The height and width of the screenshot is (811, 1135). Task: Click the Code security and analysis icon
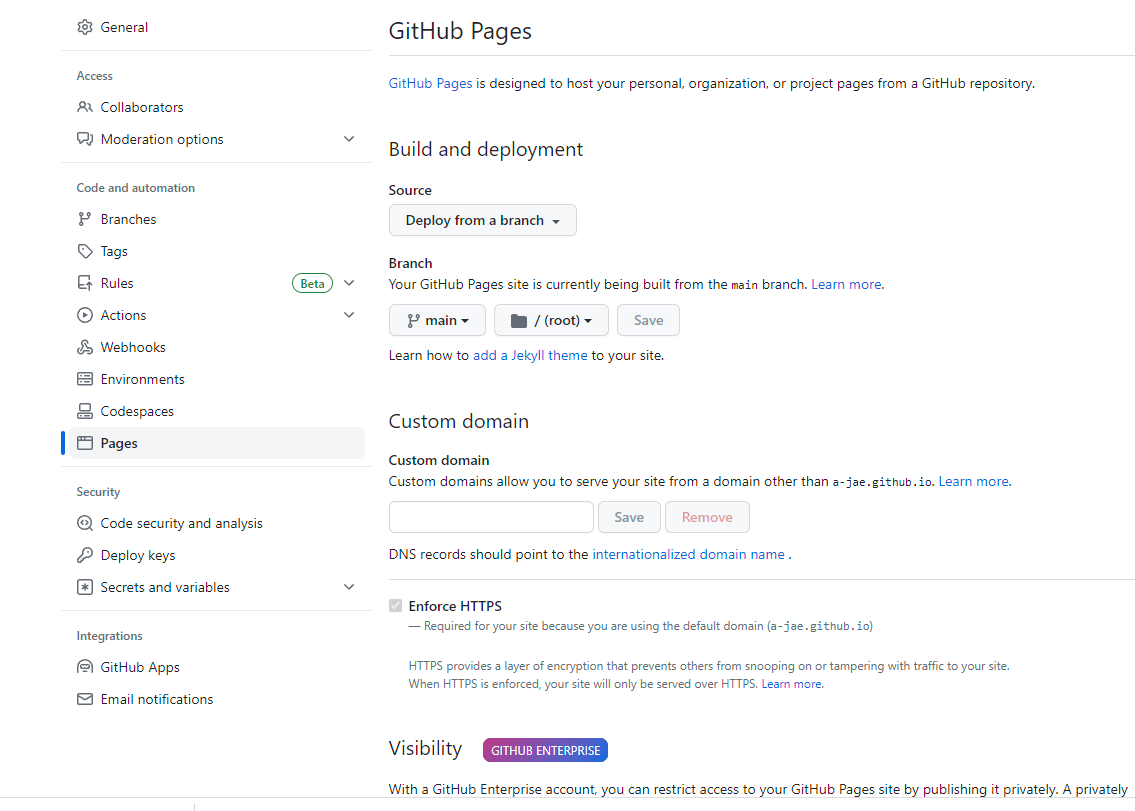point(85,523)
